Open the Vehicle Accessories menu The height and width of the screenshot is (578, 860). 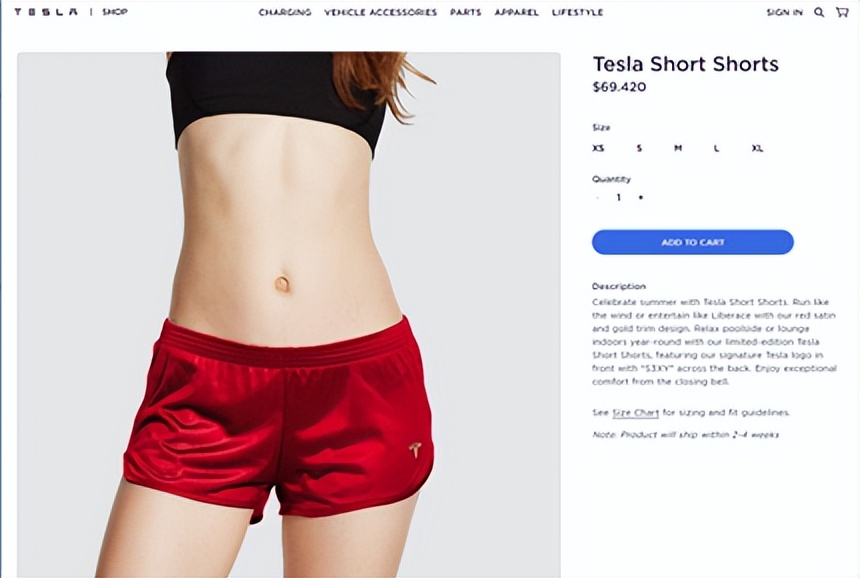pyautogui.click(x=380, y=12)
